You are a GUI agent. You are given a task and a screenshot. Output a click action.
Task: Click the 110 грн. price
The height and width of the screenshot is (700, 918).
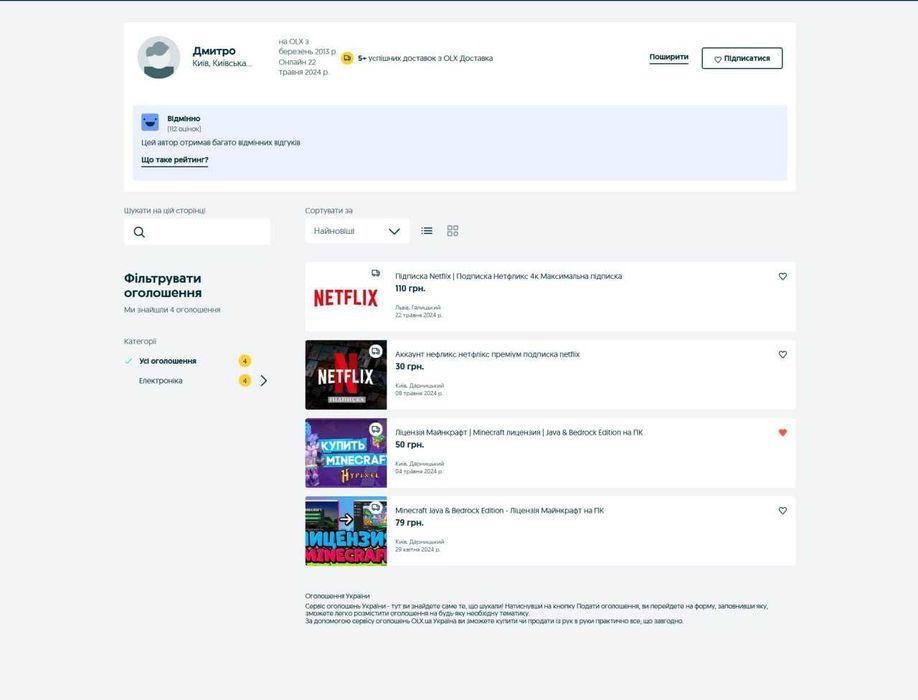pyautogui.click(x=410, y=289)
